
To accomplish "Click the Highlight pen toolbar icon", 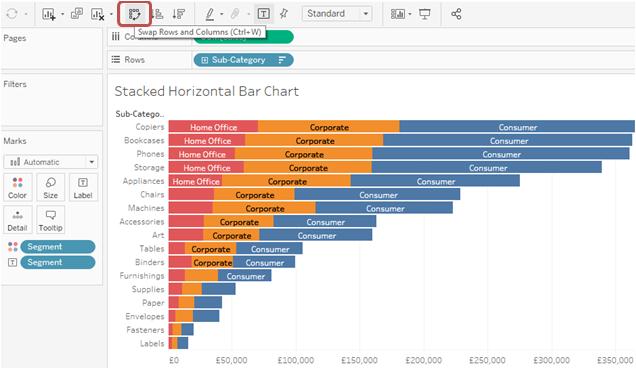I will click(x=210, y=14).
